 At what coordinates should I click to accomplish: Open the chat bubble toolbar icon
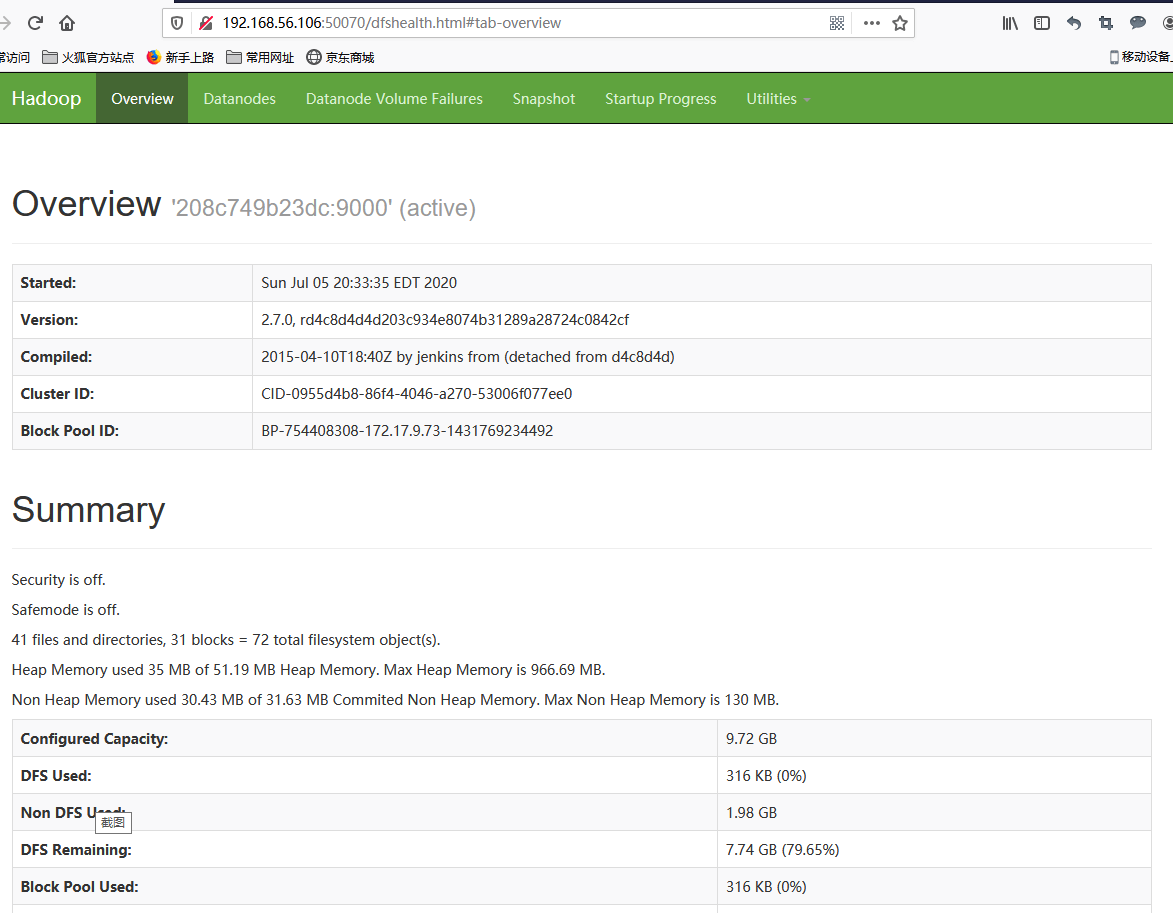[x=1138, y=22]
